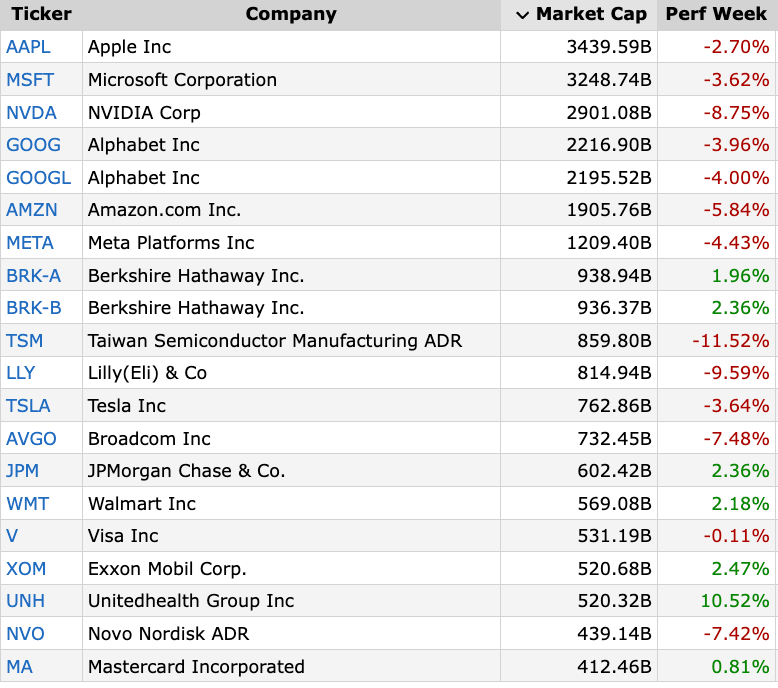
Task: Open the WMT ticker link
Action: [x=27, y=504]
